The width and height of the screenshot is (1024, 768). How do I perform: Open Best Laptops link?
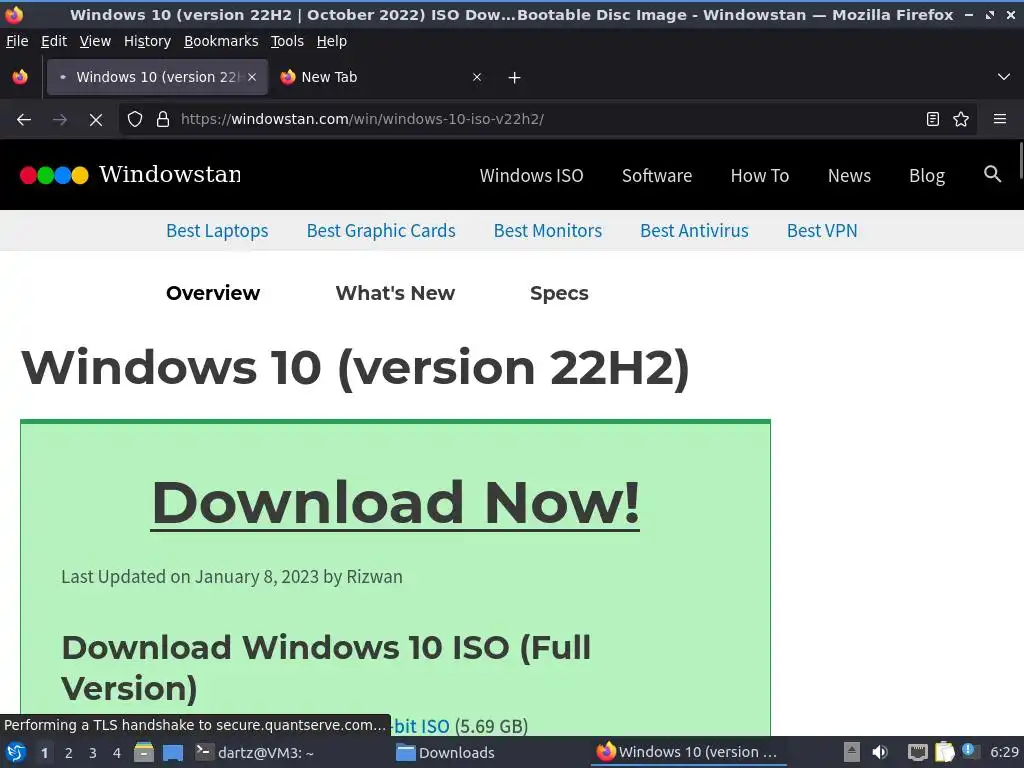(x=217, y=231)
